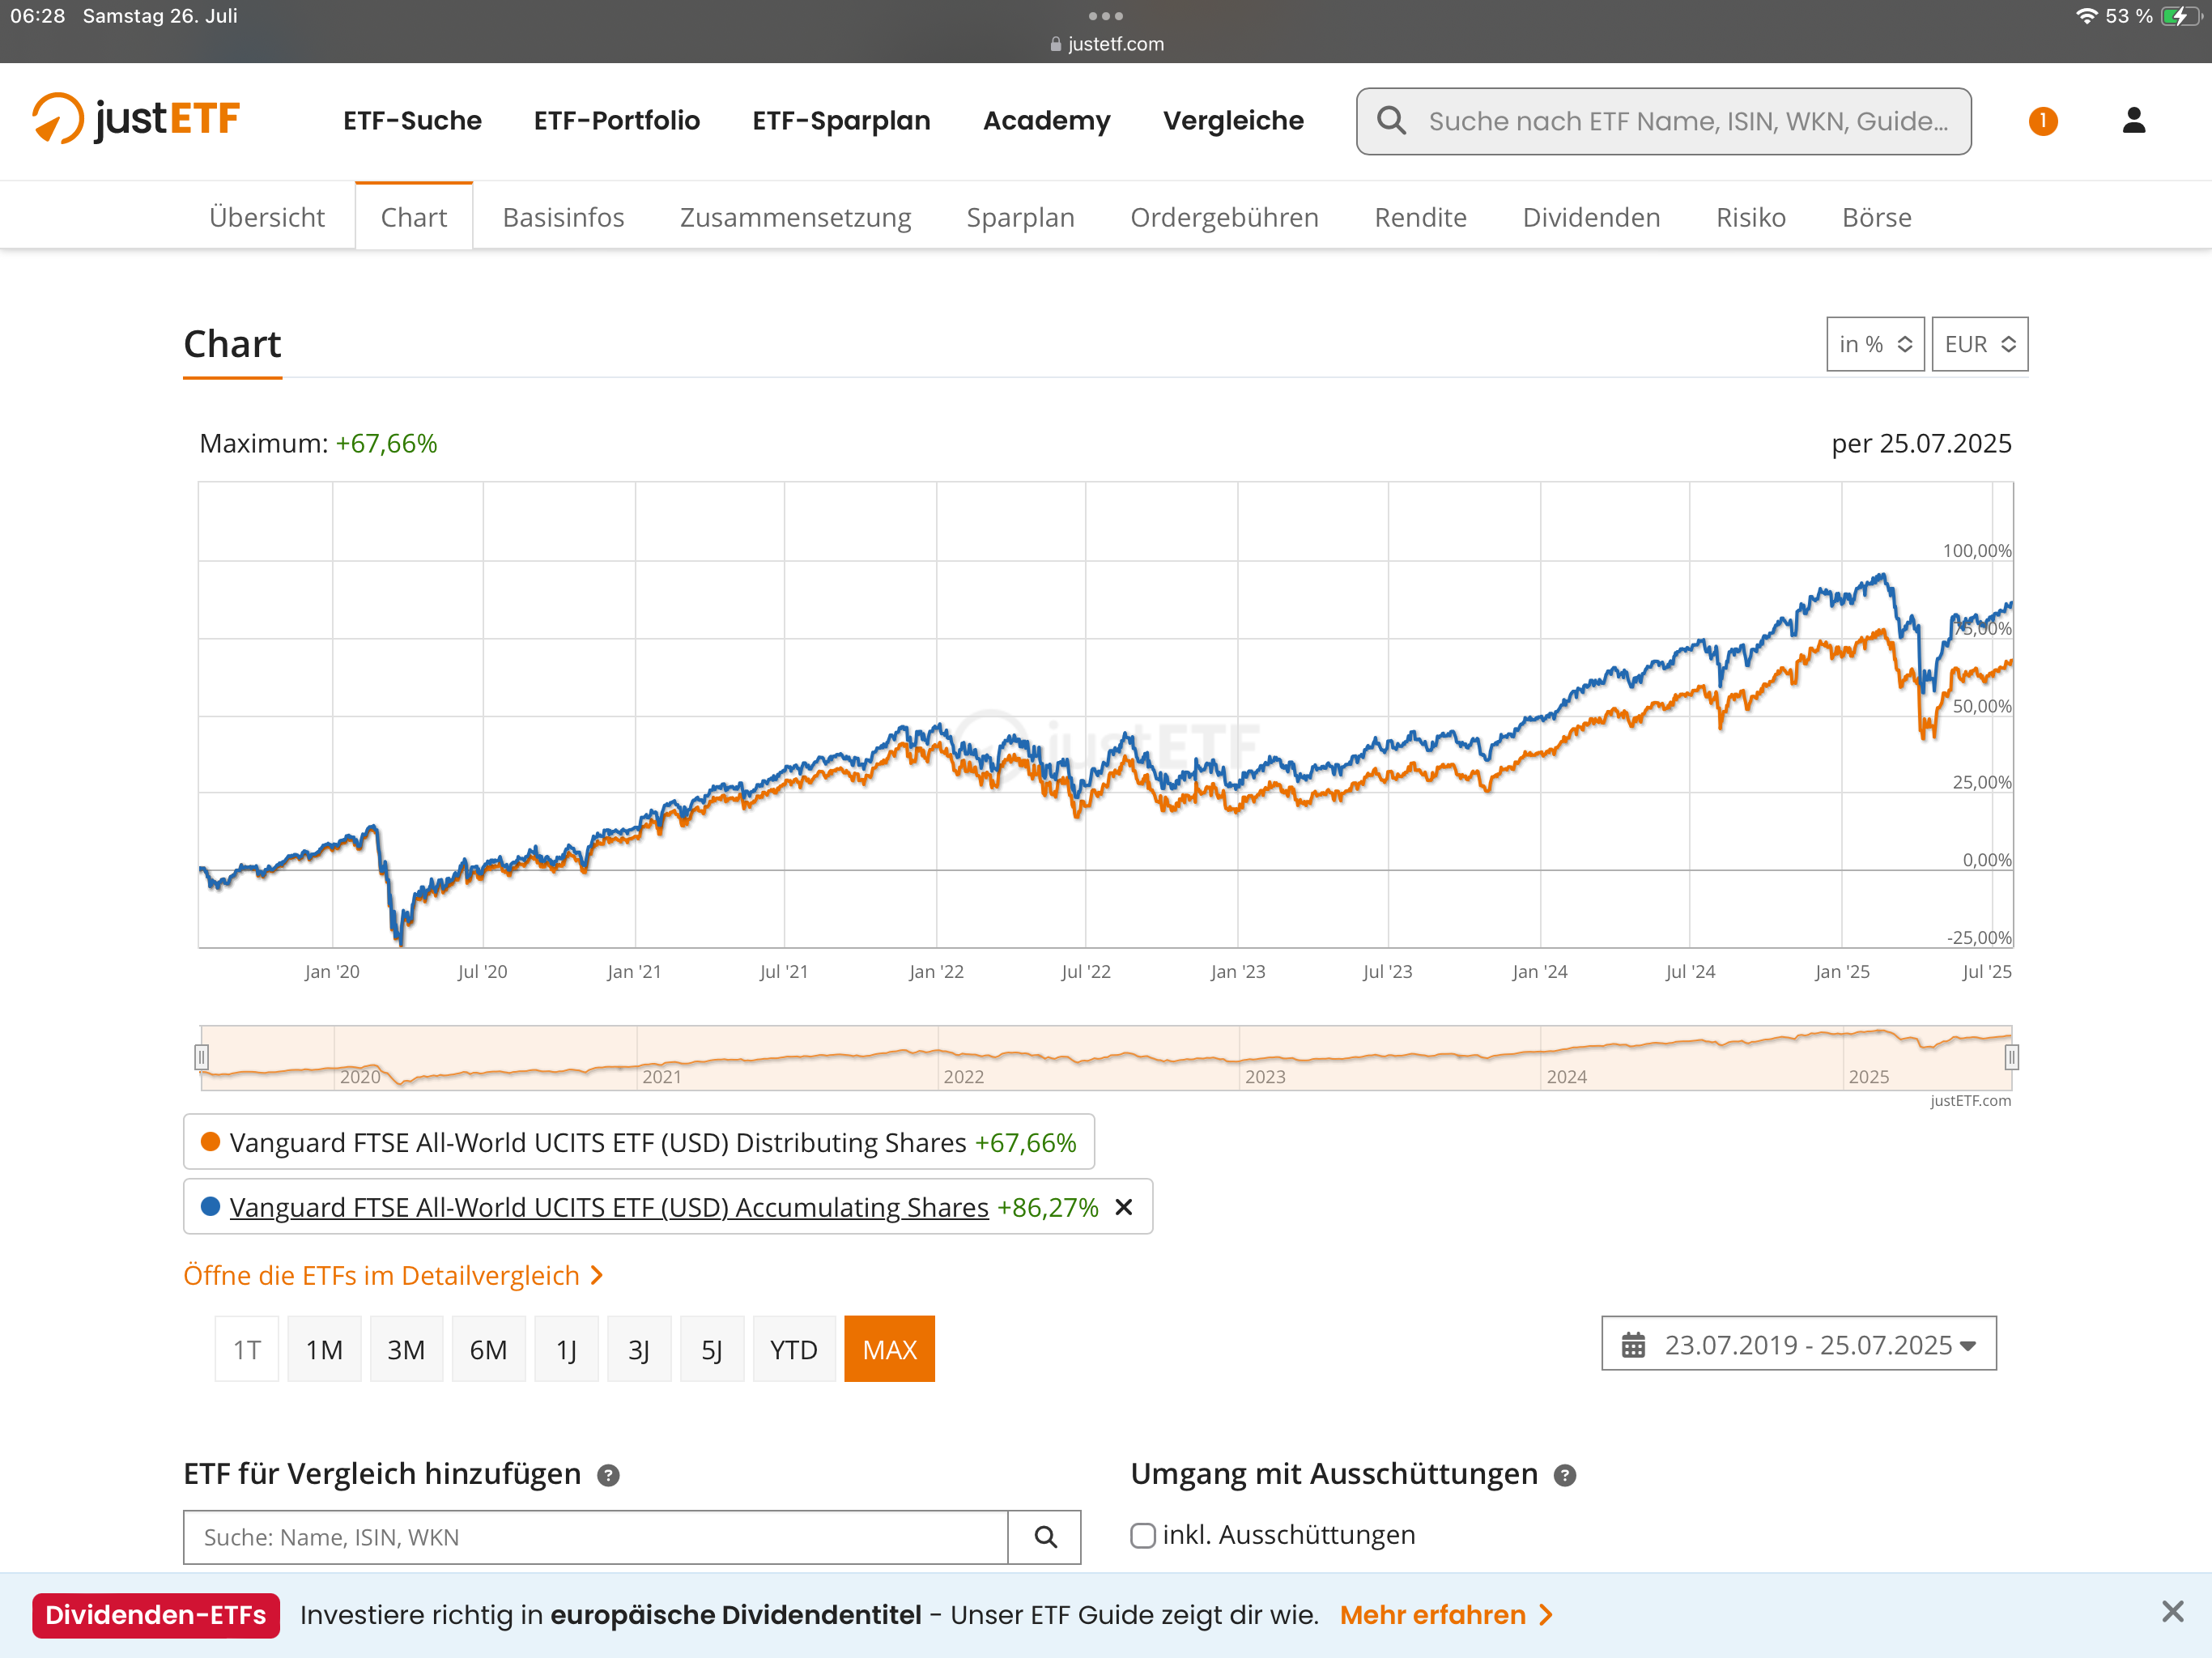
Task: Click the justETF logo icon
Action: point(58,119)
